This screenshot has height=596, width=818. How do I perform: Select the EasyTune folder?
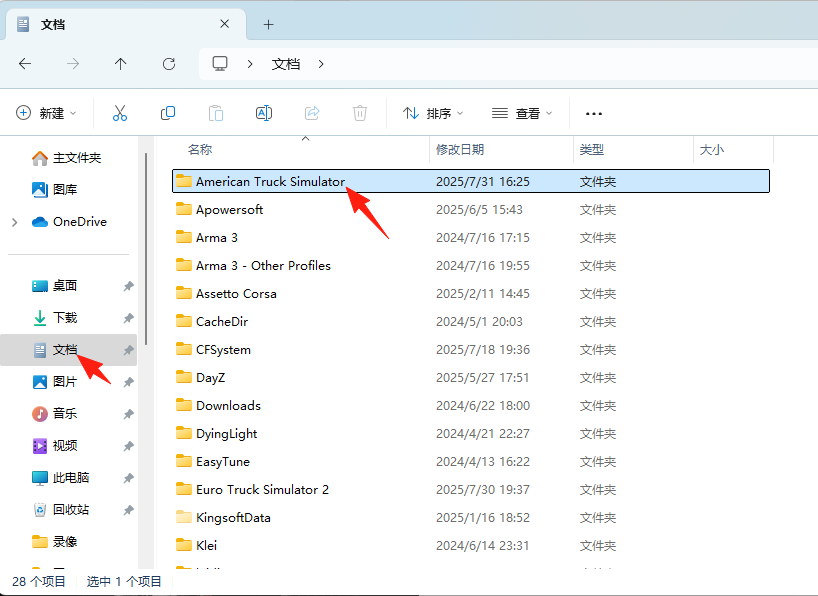(471, 461)
